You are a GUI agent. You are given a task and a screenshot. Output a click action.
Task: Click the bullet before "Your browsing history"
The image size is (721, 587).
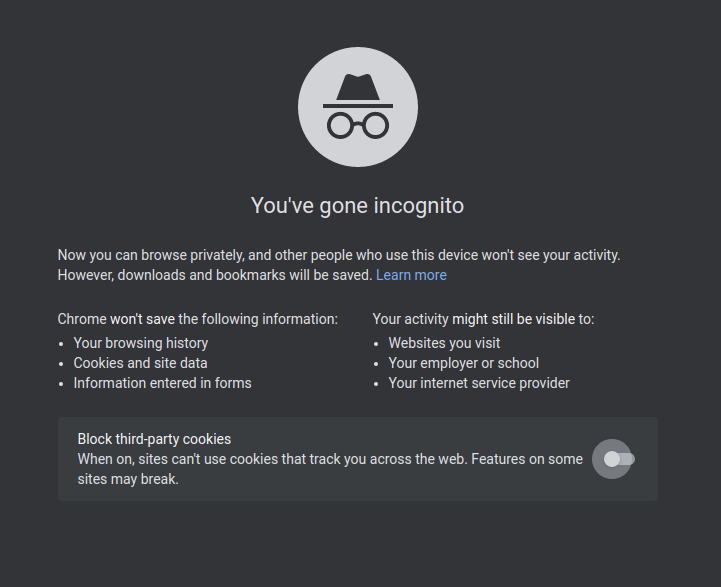(x=62, y=343)
